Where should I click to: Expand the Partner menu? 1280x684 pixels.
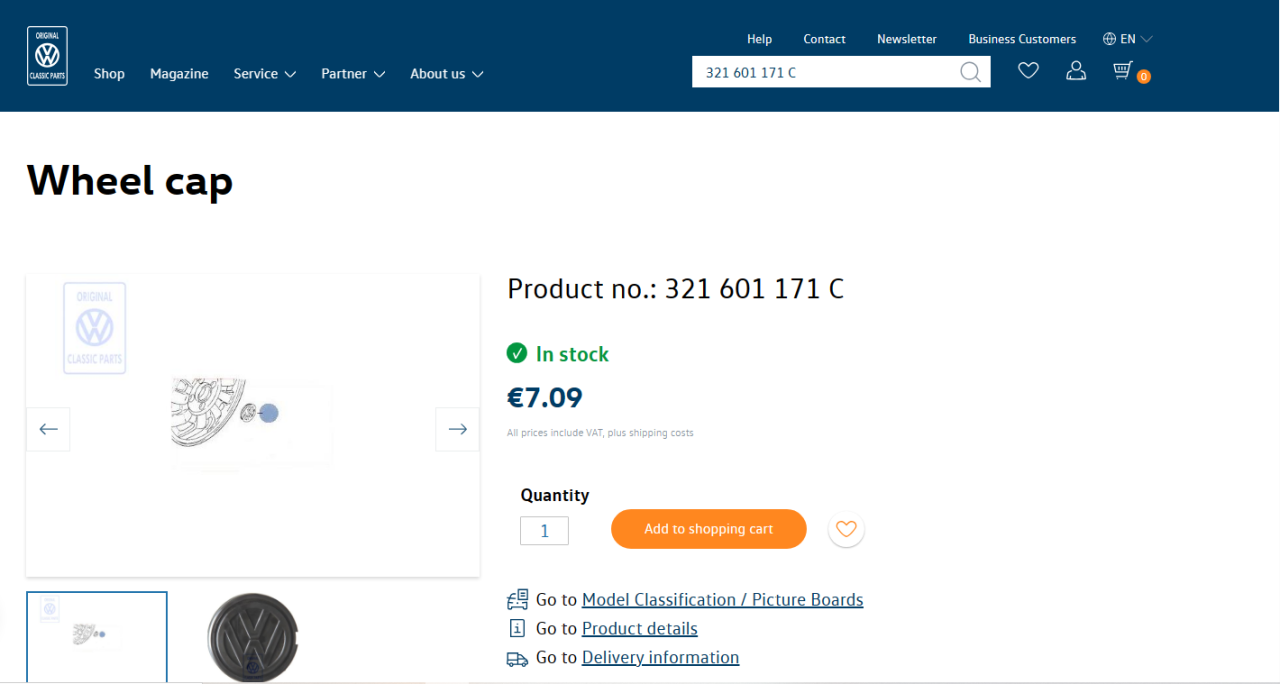(352, 74)
